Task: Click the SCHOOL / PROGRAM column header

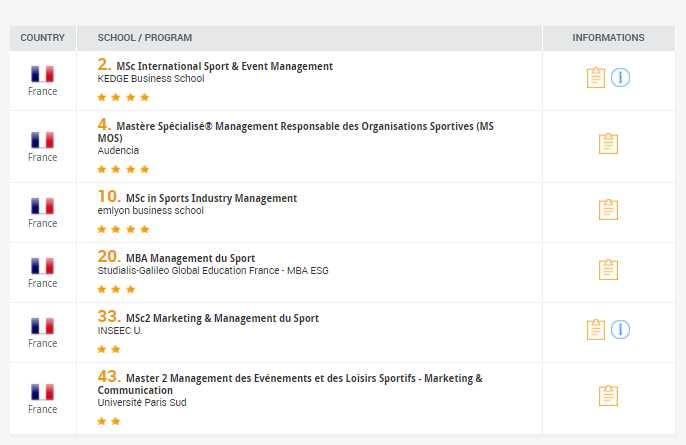Action: pyautogui.click(x=145, y=38)
